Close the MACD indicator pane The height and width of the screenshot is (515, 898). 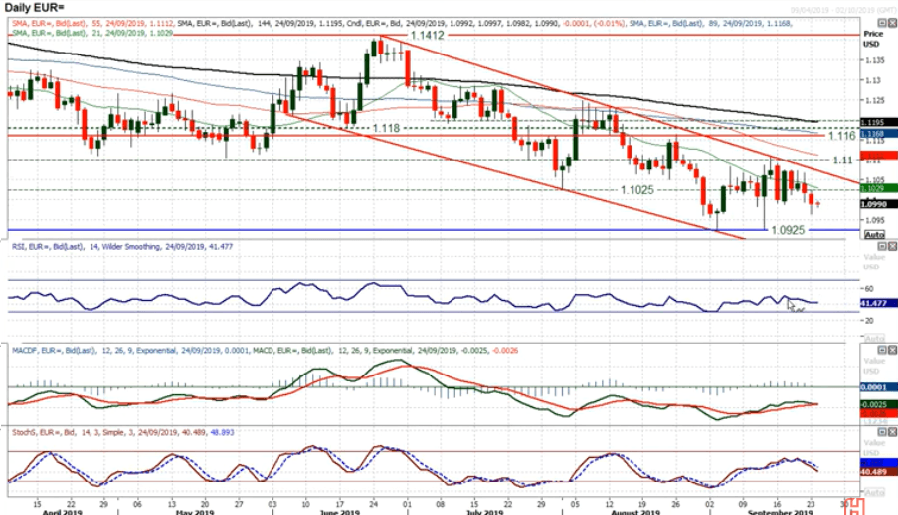point(891,352)
